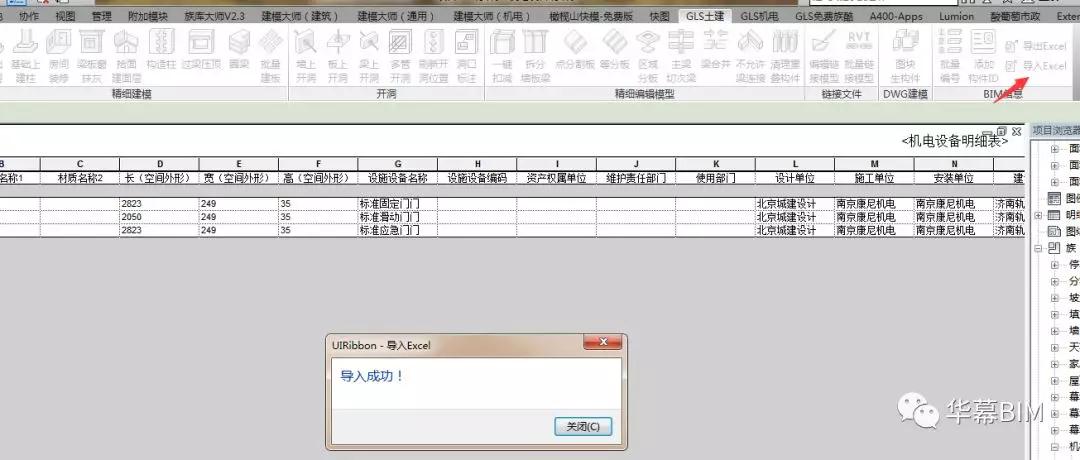Open the 梁板磨抹灰 tool
1080x460 pixels.
(x=91, y=56)
